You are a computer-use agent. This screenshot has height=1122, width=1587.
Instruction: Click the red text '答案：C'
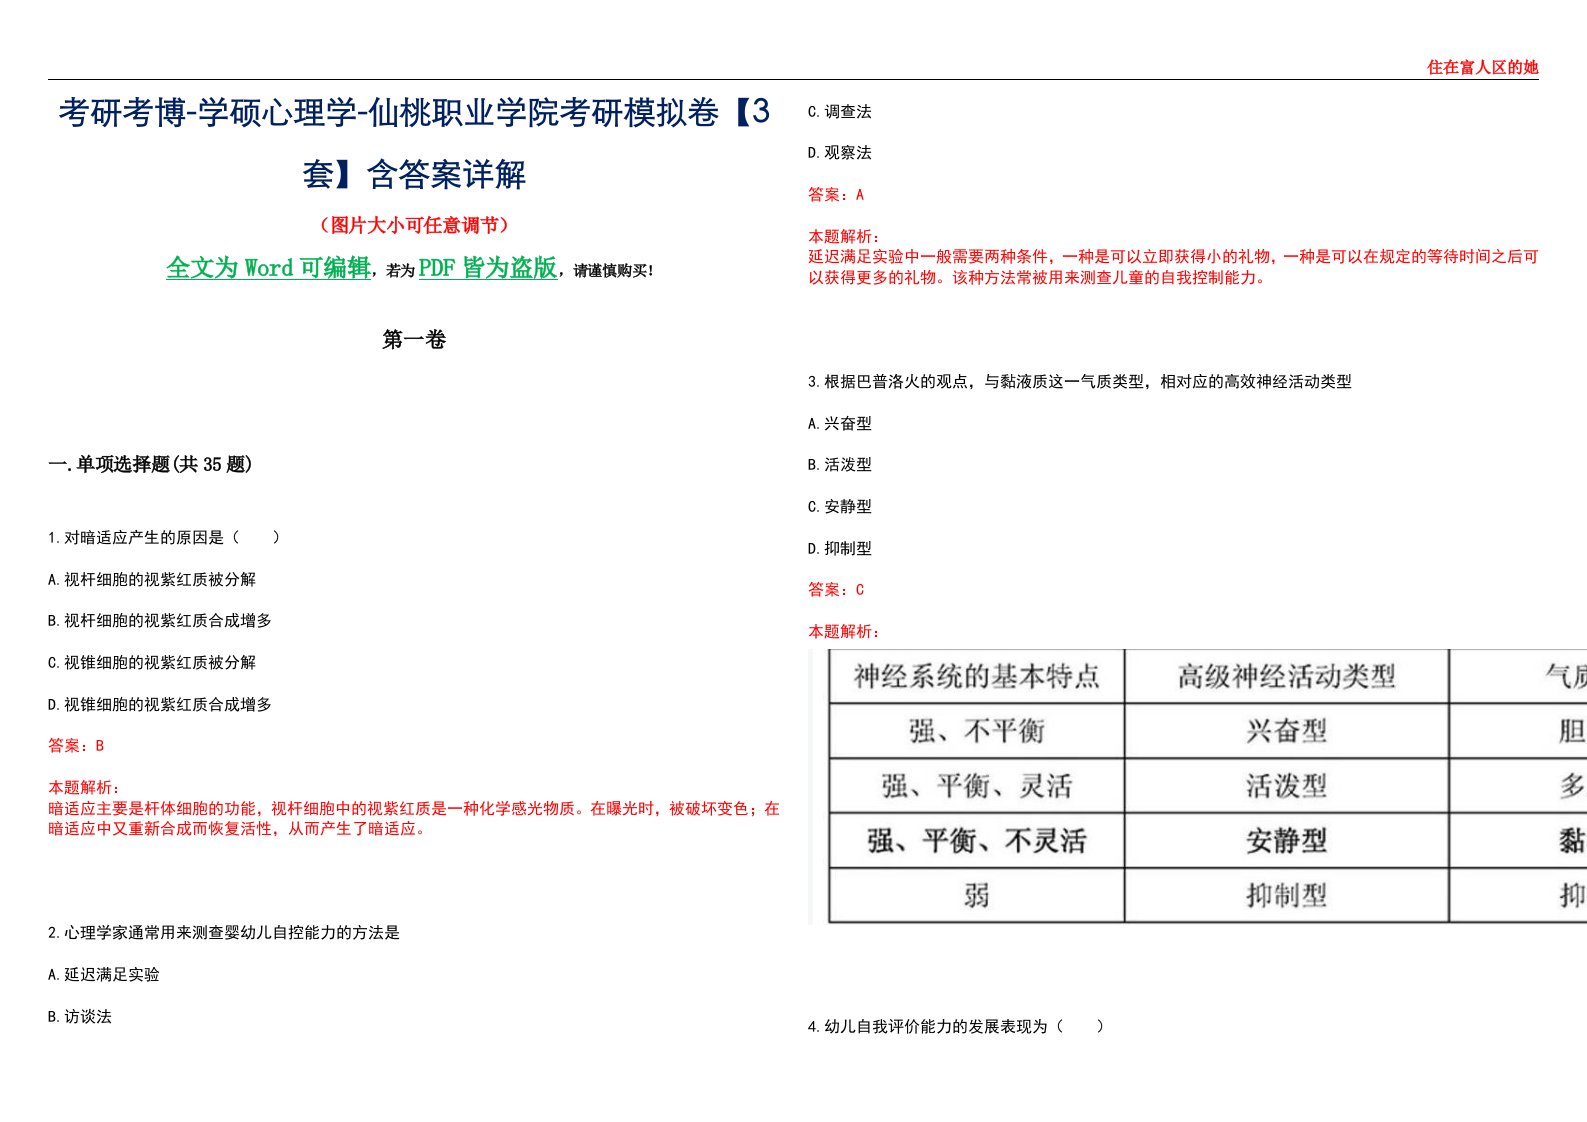[836, 590]
